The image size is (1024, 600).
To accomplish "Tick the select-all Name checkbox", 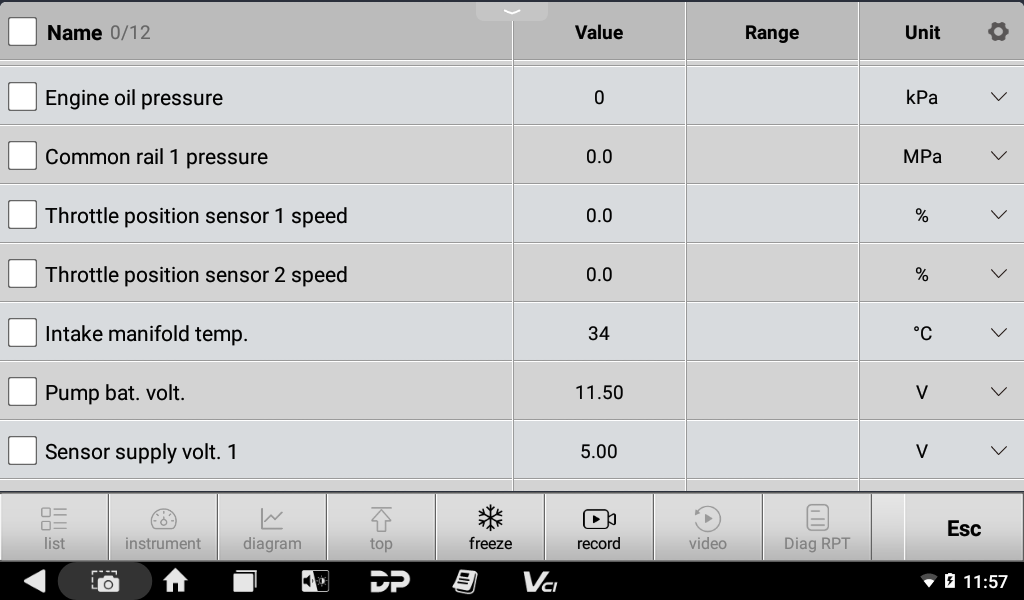I will tap(23, 32).
